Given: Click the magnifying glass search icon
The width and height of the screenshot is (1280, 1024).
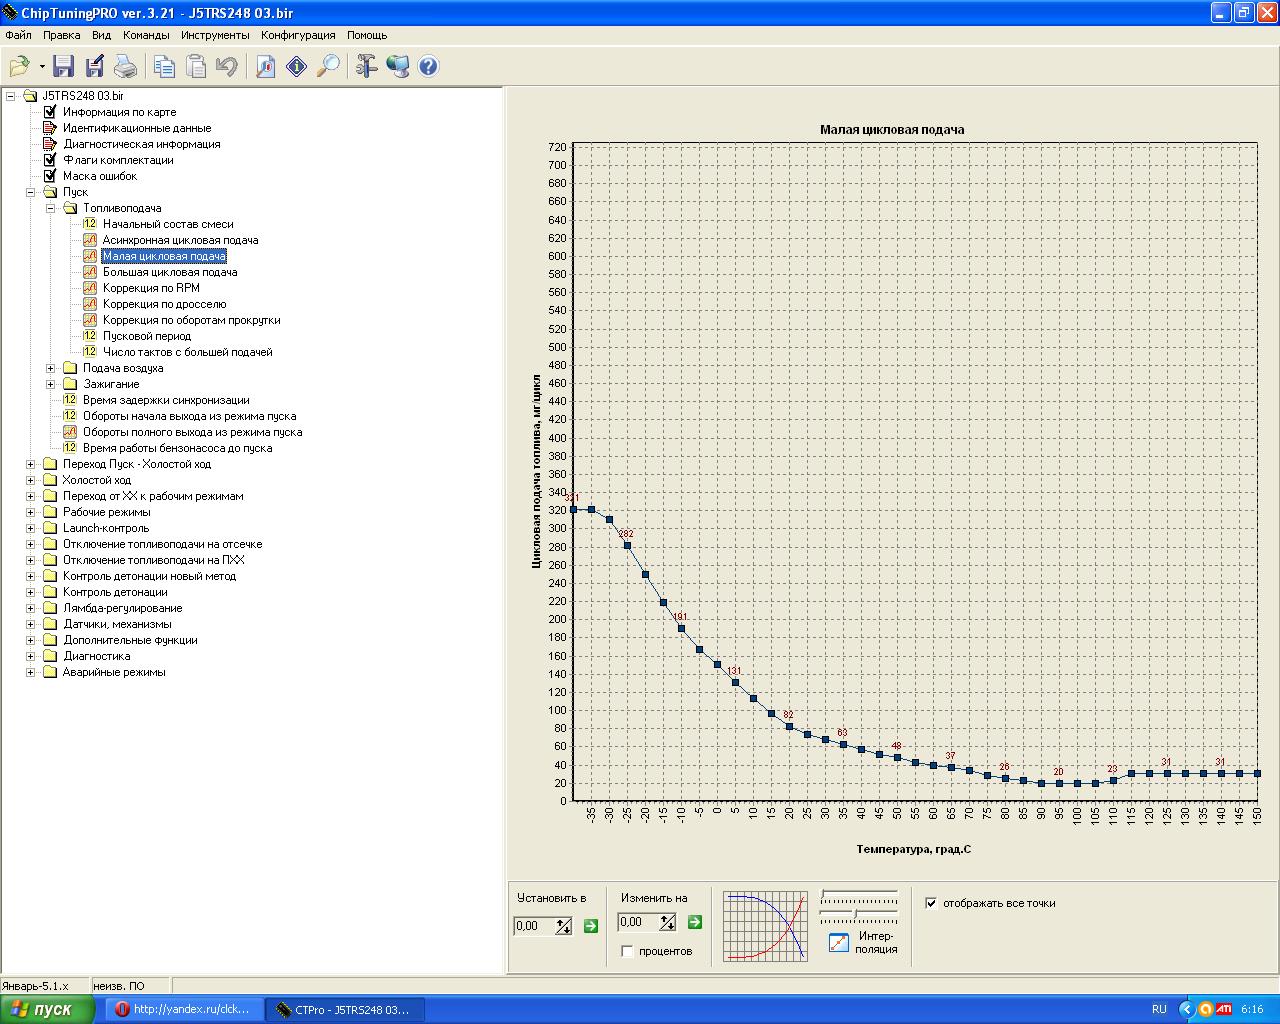Looking at the screenshot, I should click(x=328, y=67).
